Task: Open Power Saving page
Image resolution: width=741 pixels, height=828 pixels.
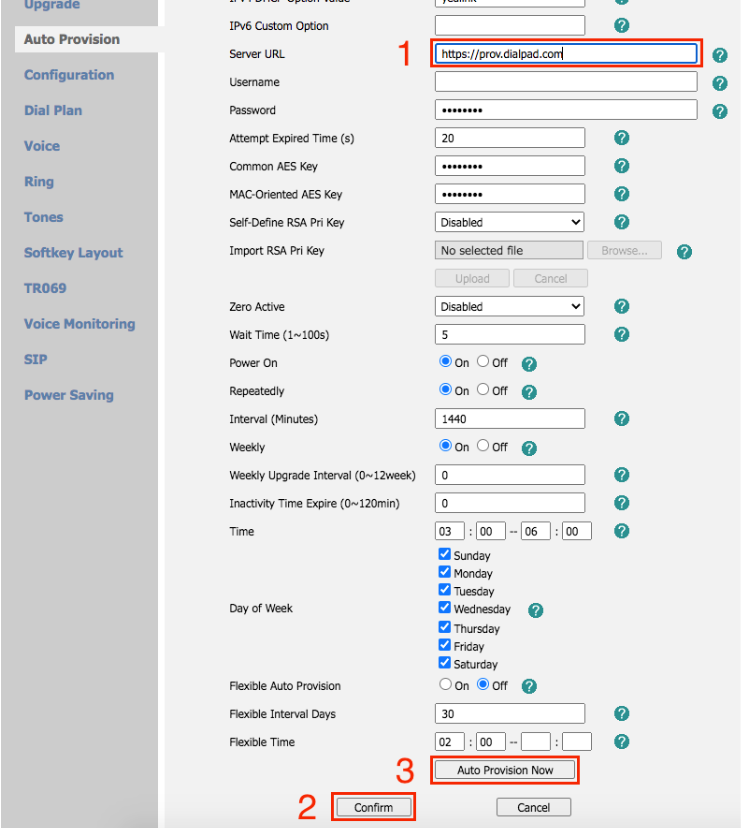Action: (x=69, y=395)
